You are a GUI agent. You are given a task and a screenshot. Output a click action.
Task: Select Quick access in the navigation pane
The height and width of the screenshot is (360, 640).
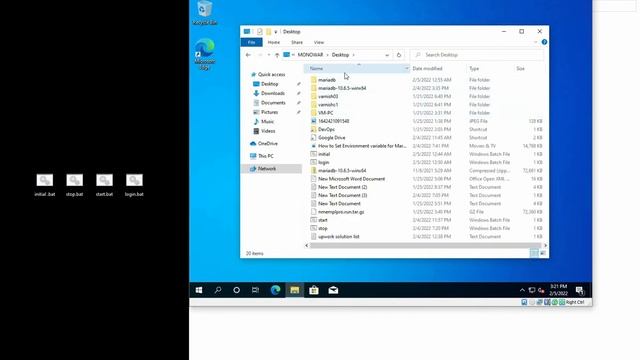coord(271,75)
